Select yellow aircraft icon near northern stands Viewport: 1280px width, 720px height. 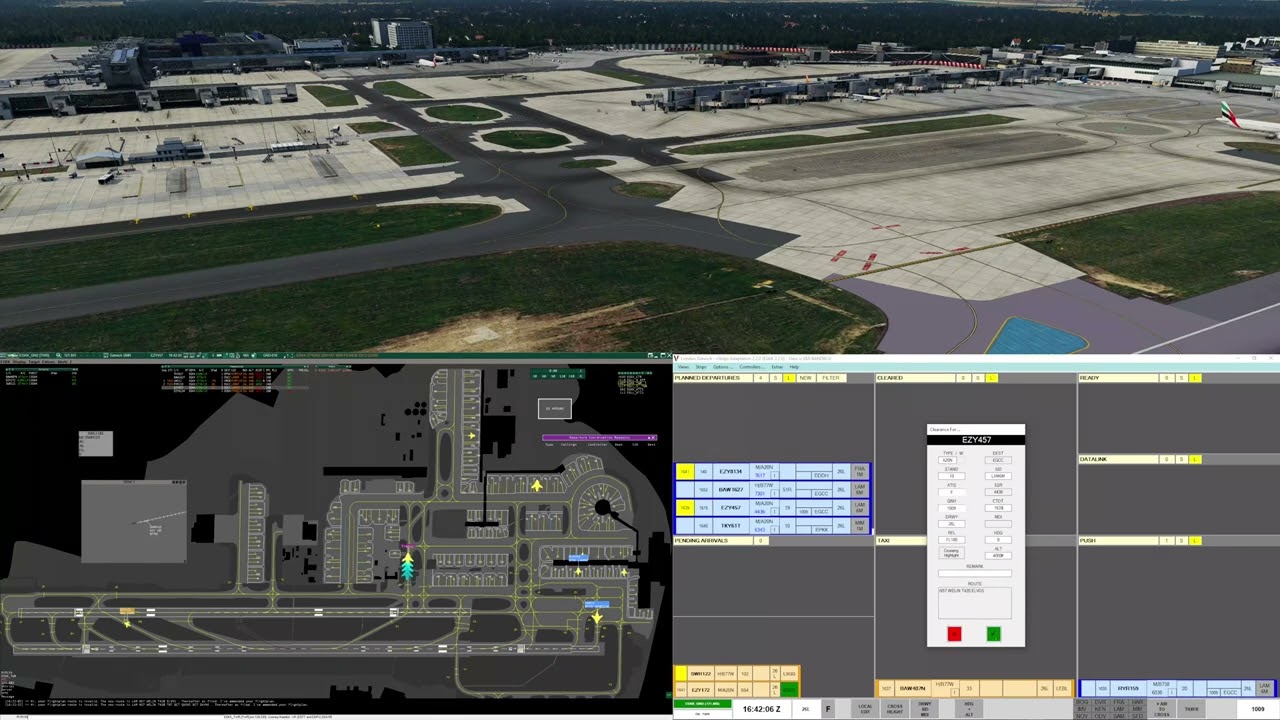pos(471,435)
